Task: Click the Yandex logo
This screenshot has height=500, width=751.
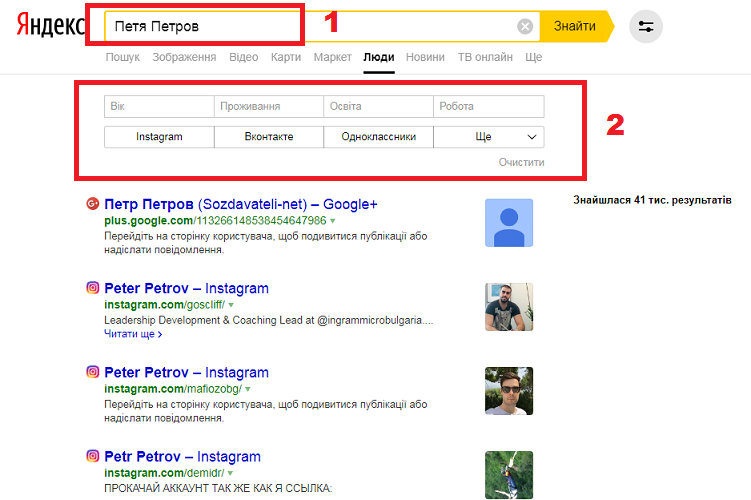Action: click(50, 26)
